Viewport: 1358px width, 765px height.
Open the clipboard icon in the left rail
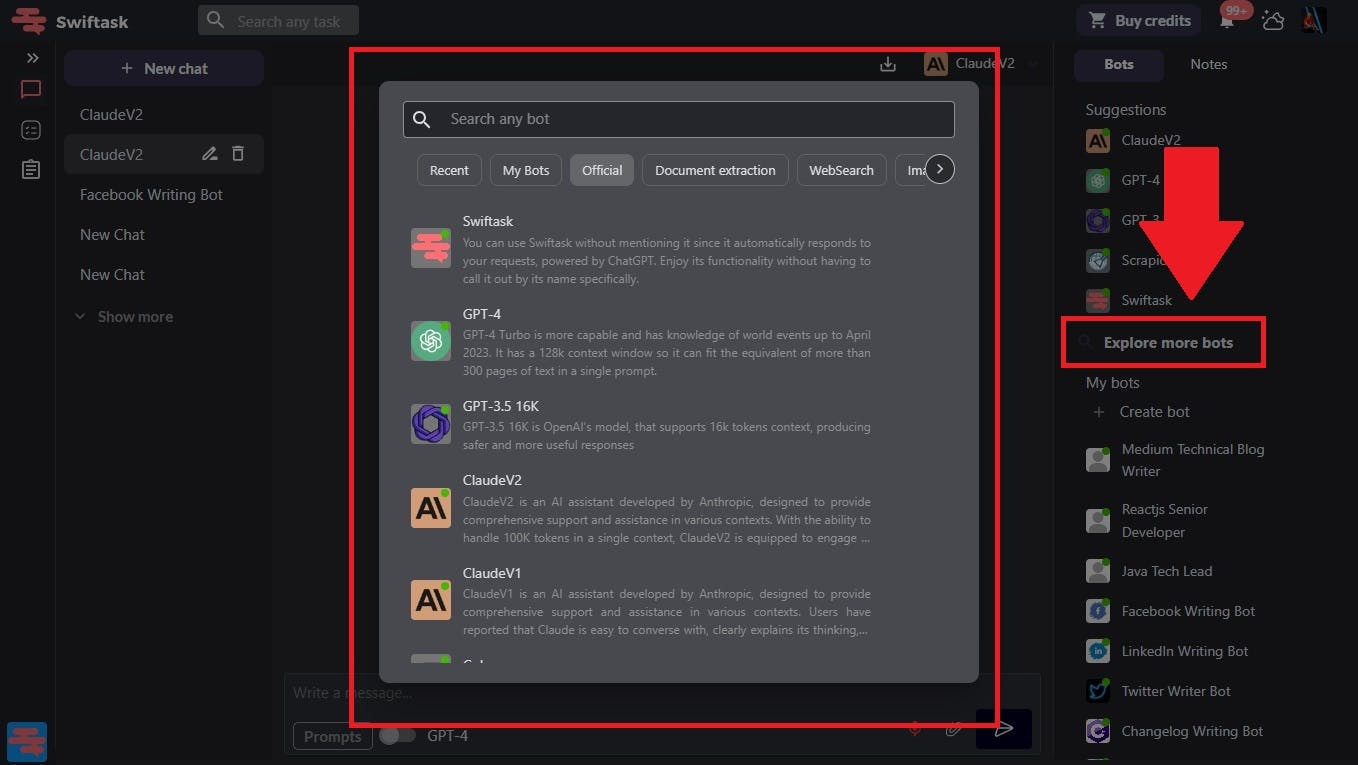[x=31, y=169]
